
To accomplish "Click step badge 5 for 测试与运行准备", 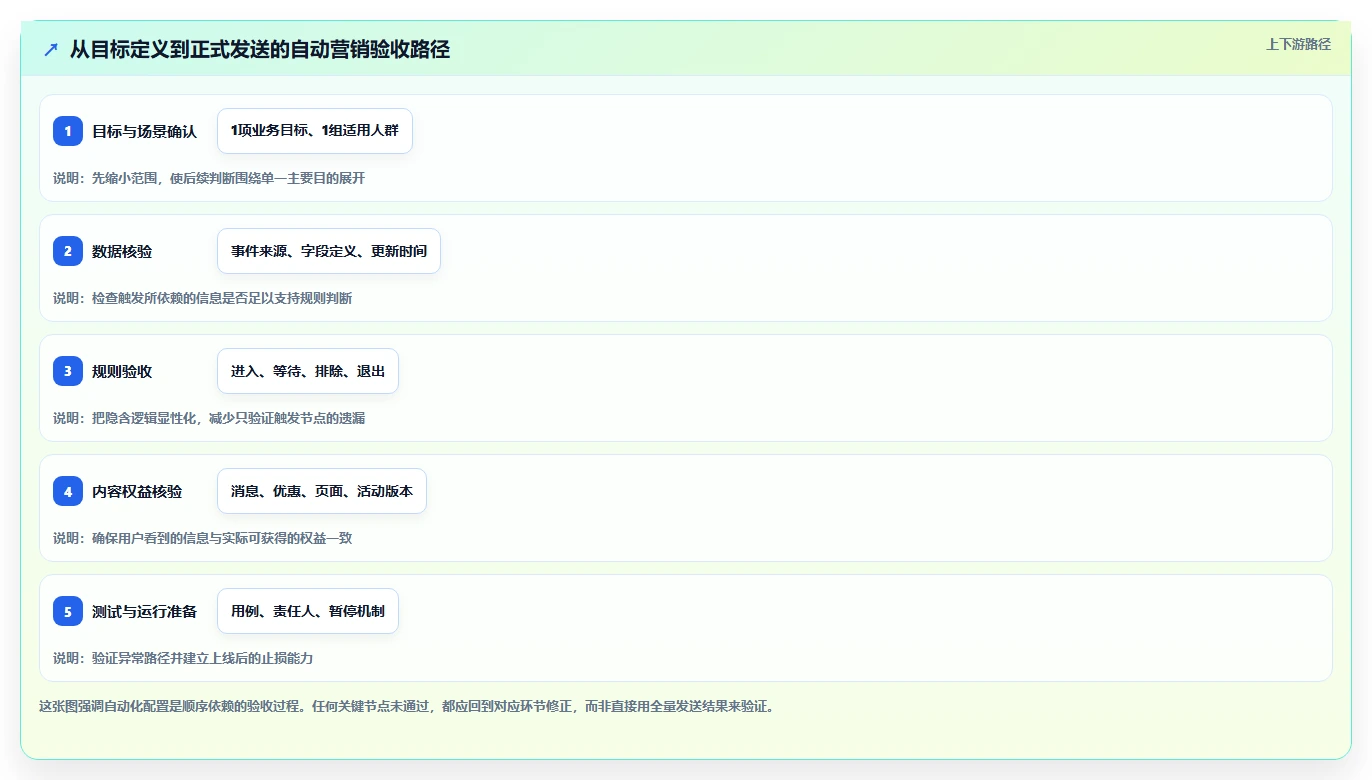I will click(x=68, y=611).
